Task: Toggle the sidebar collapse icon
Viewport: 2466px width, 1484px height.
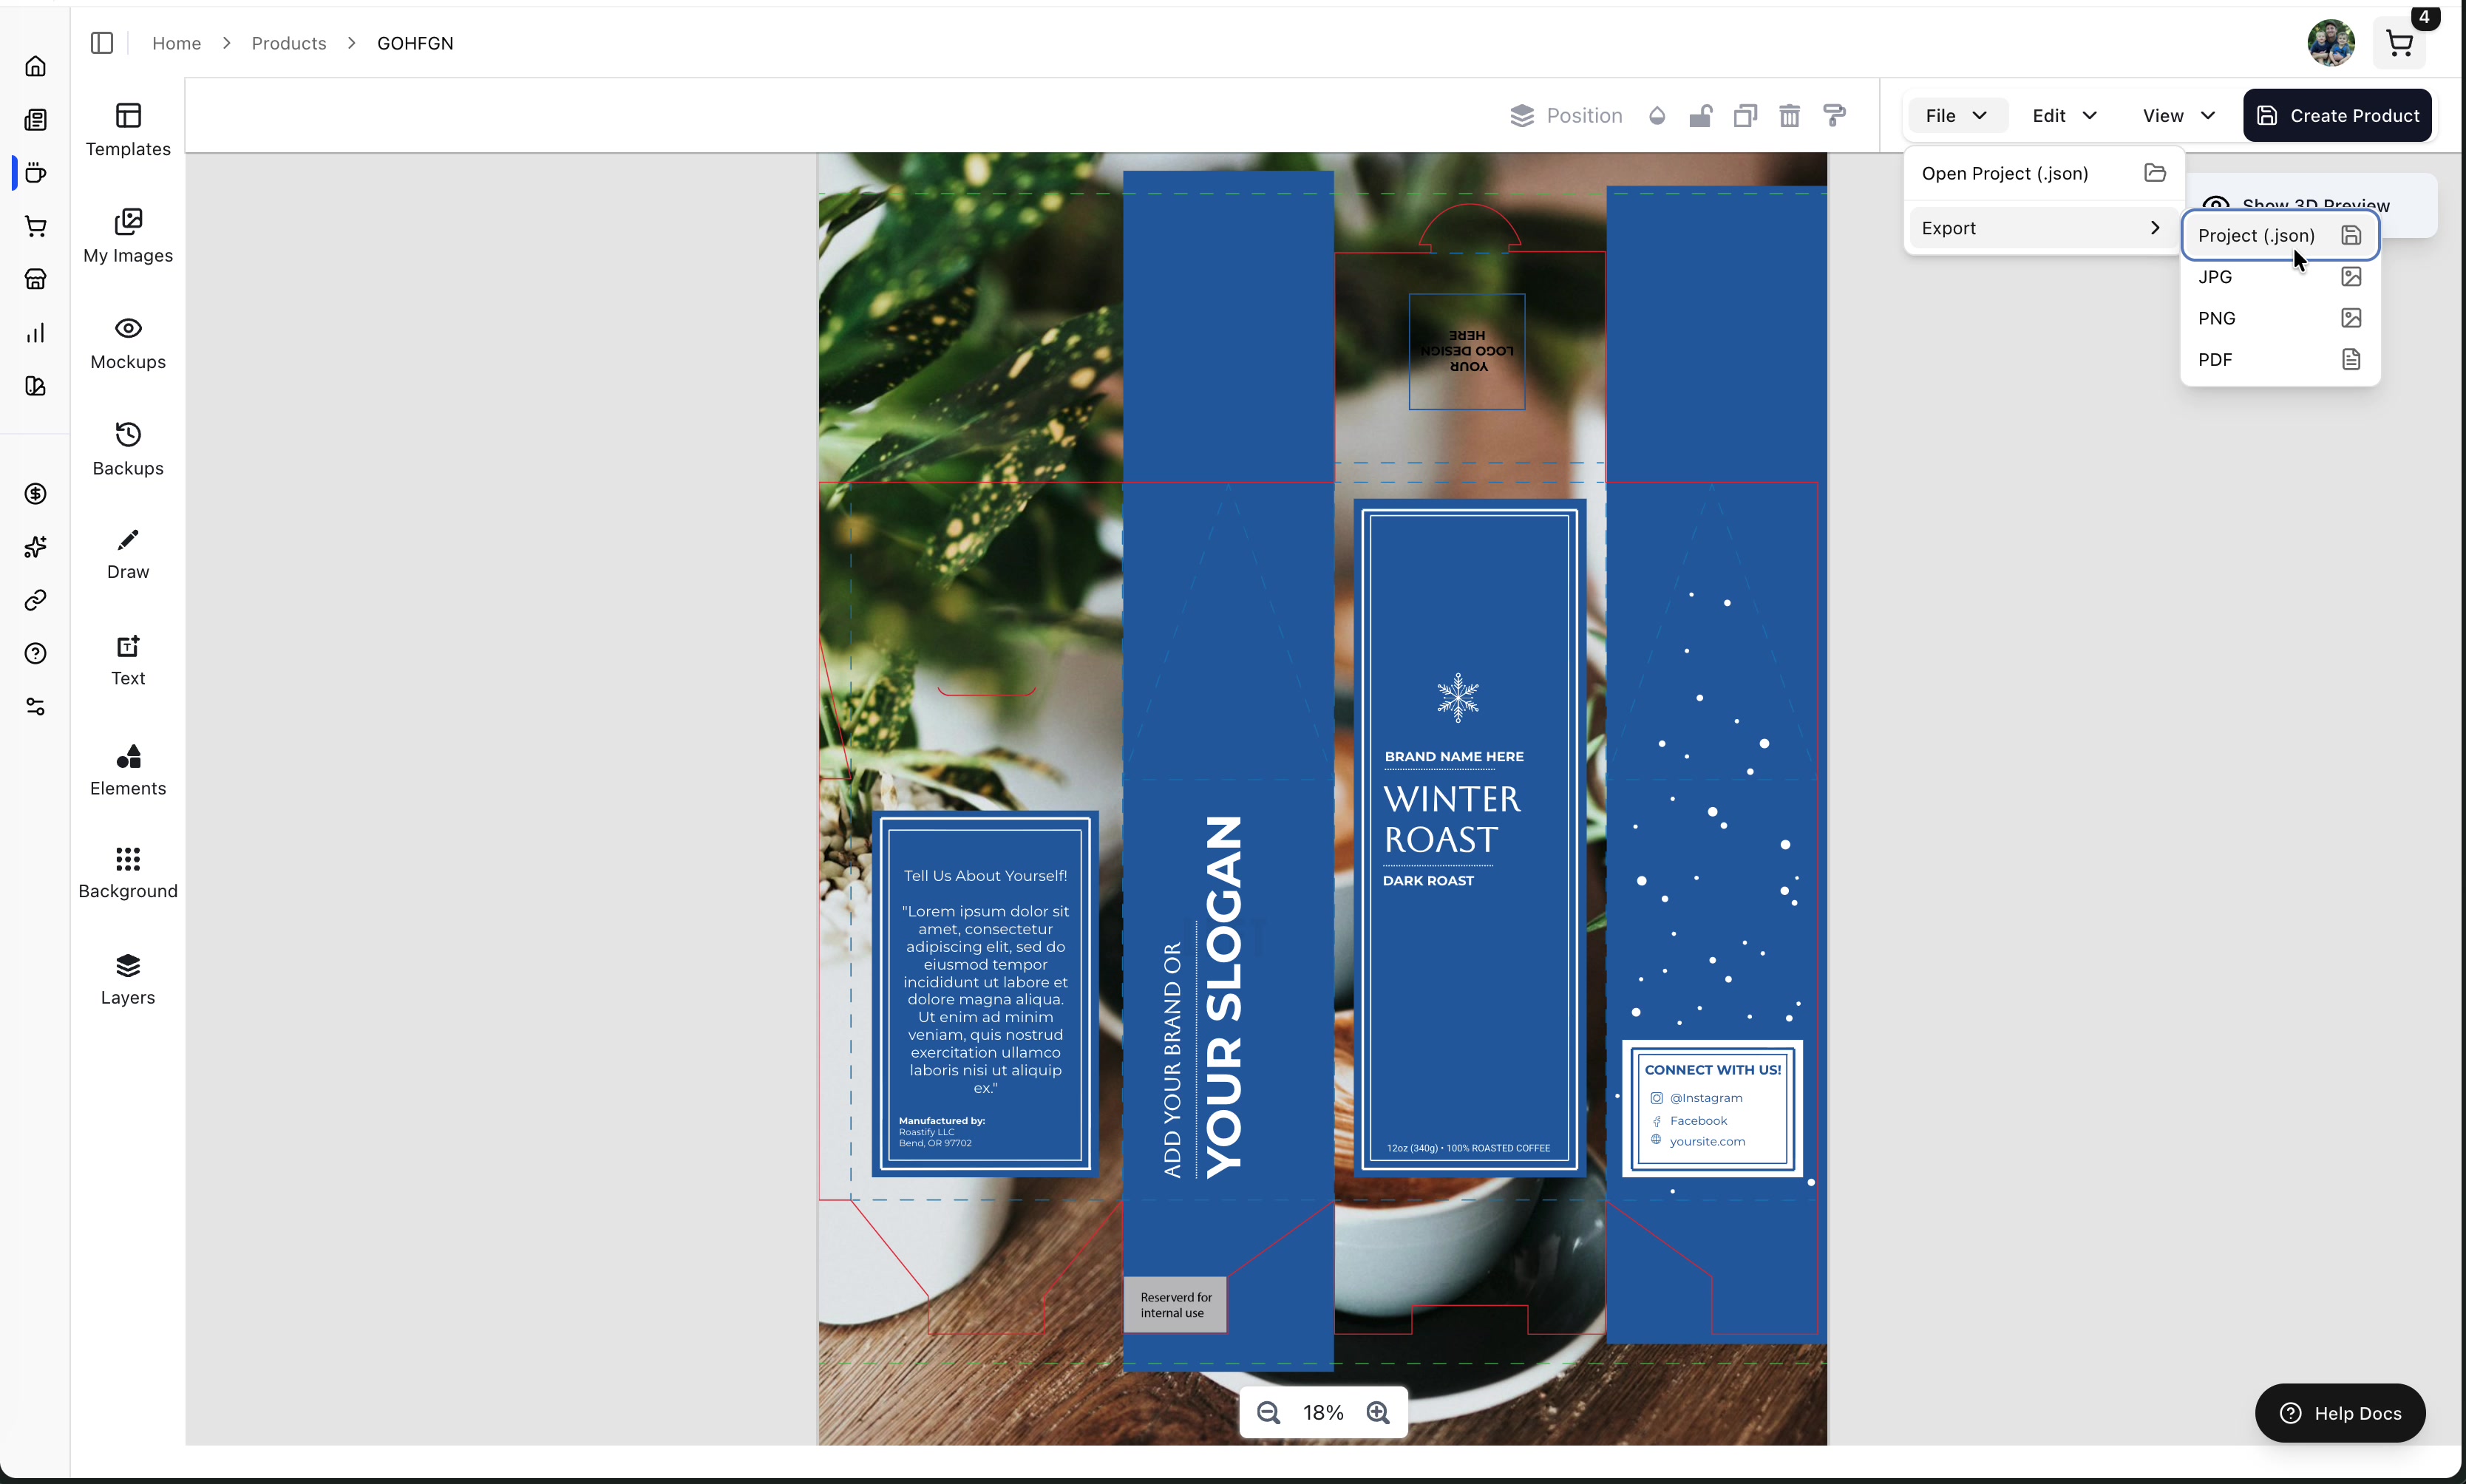Action: [102, 43]
